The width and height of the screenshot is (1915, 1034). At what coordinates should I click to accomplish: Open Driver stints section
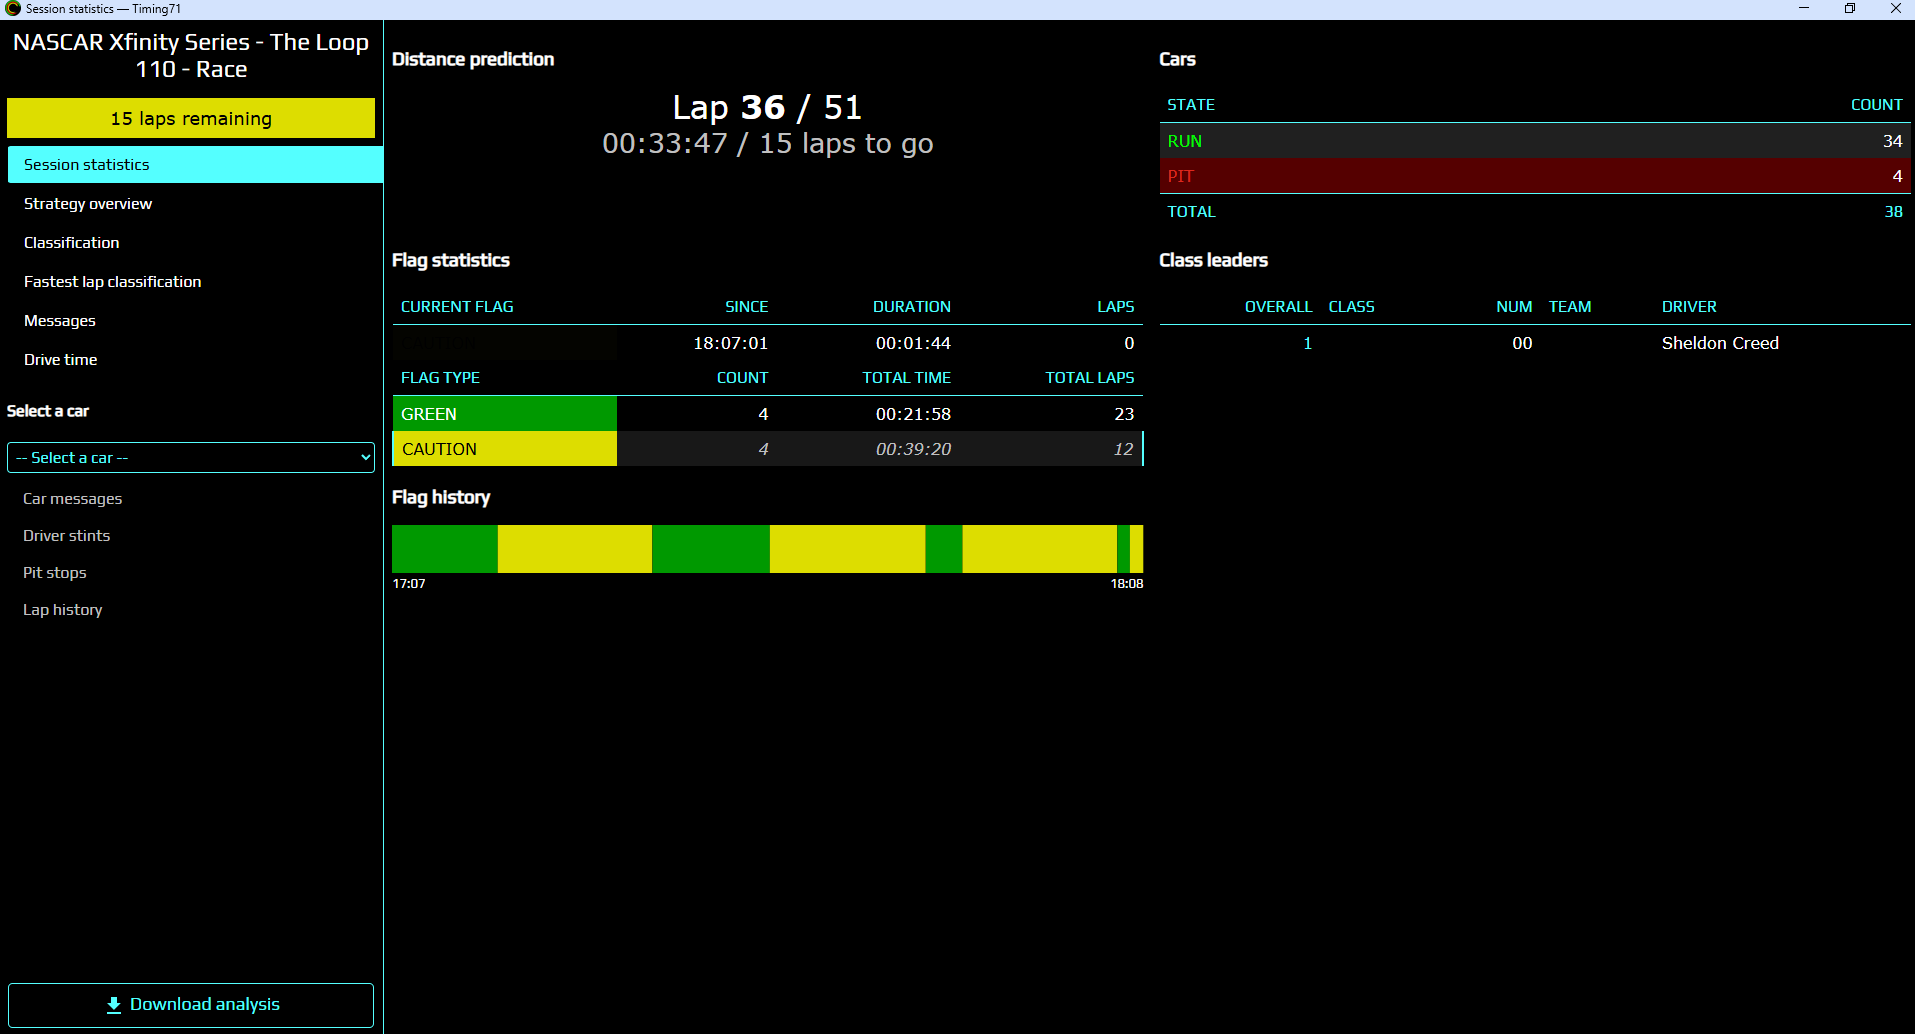pos(66,535)
